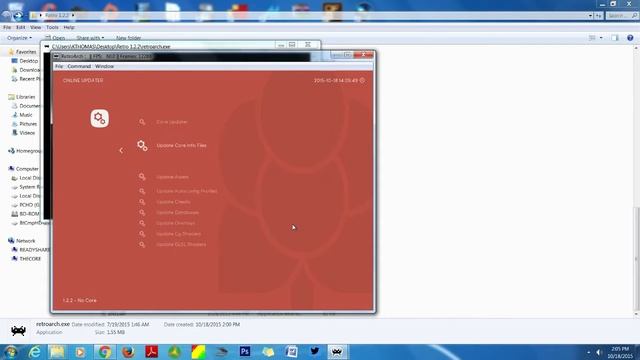Select the Core Updater entry
Screen dimensions: 640x360
click(x=172, y=122)
